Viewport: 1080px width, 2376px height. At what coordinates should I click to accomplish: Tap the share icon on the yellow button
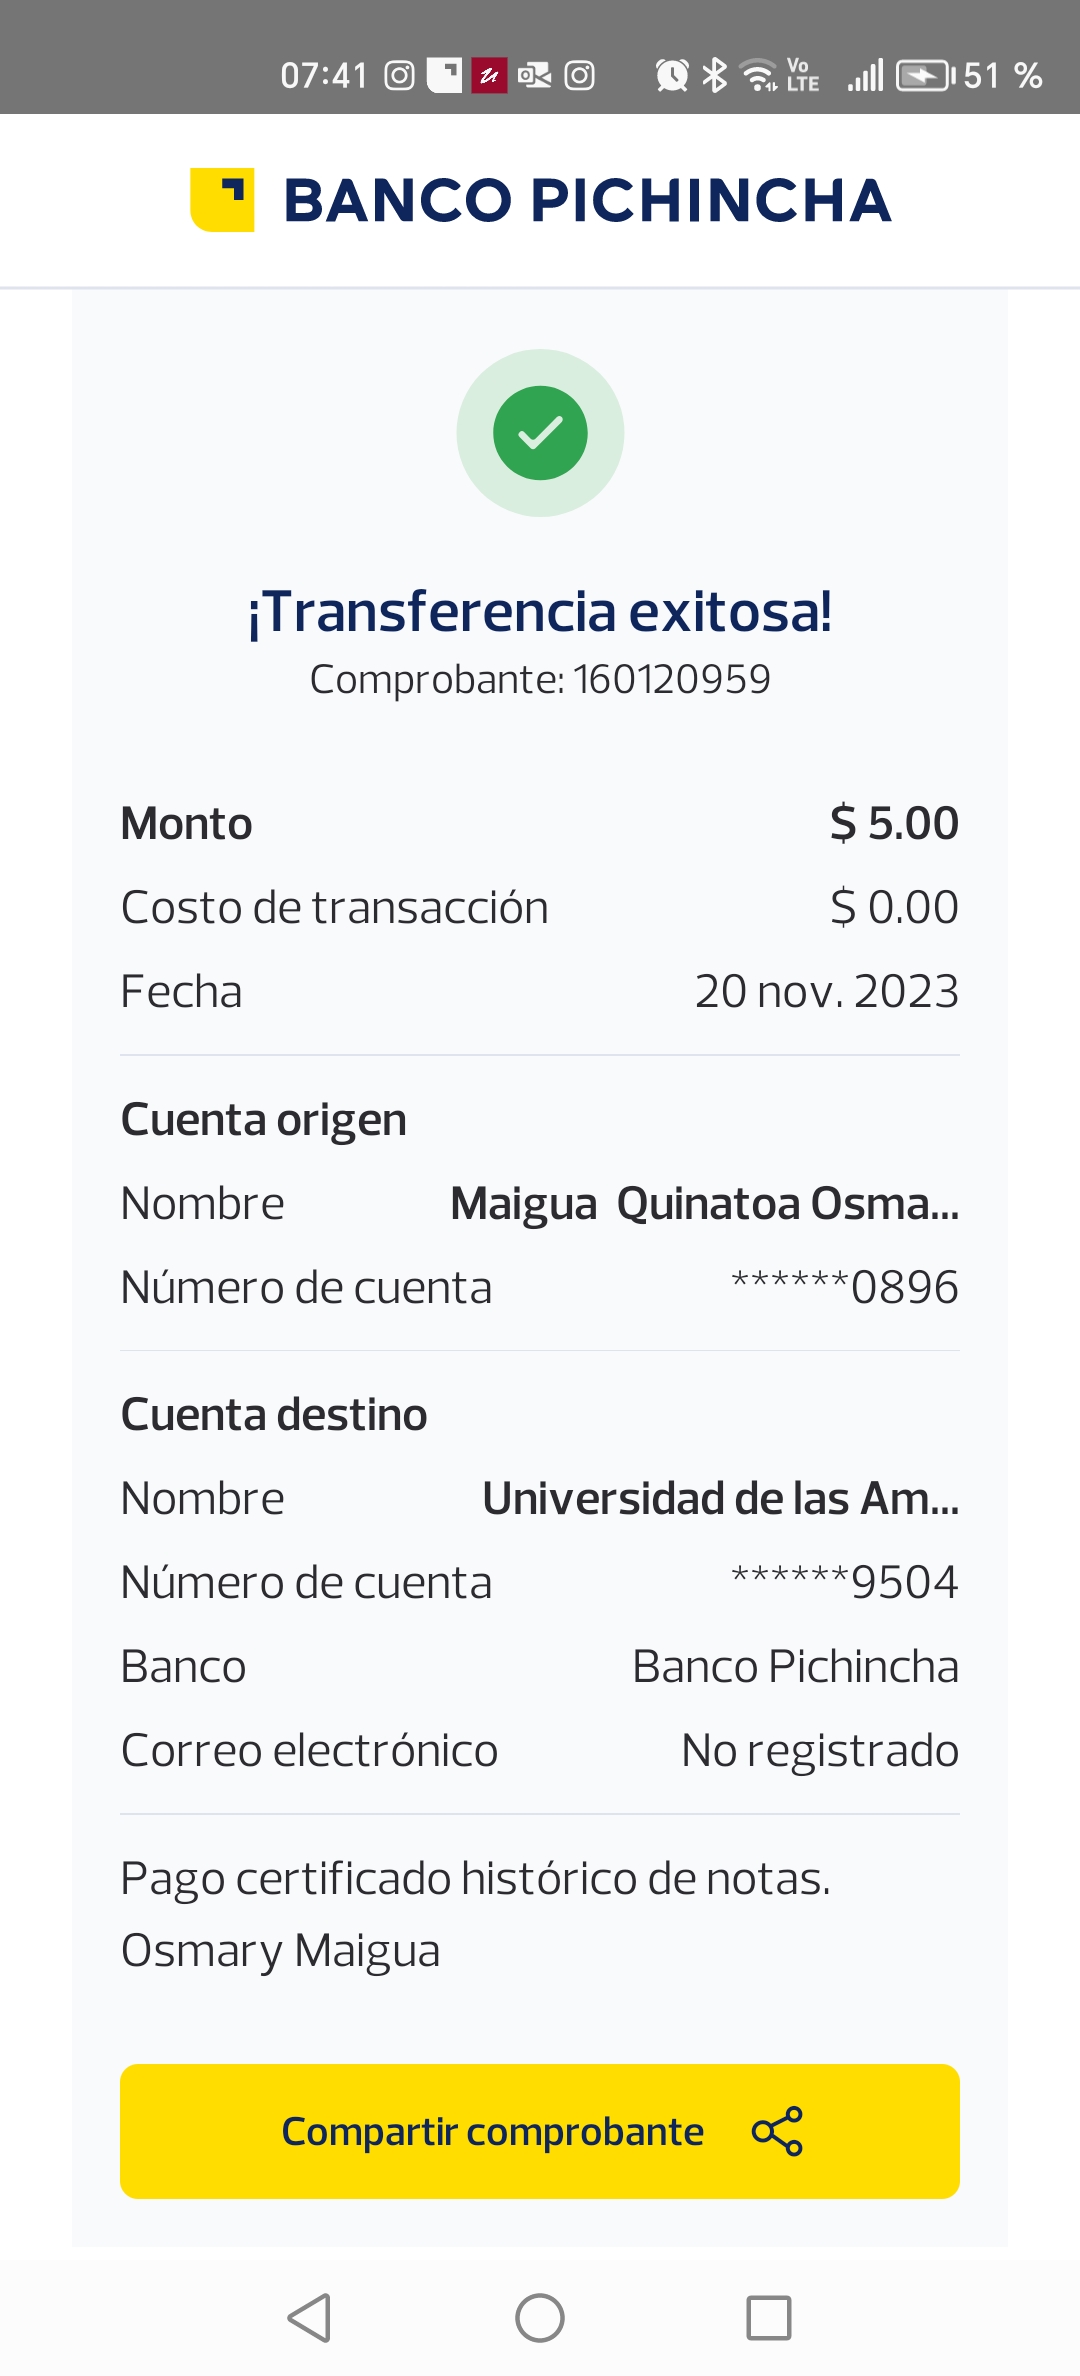coord(777,2131)
